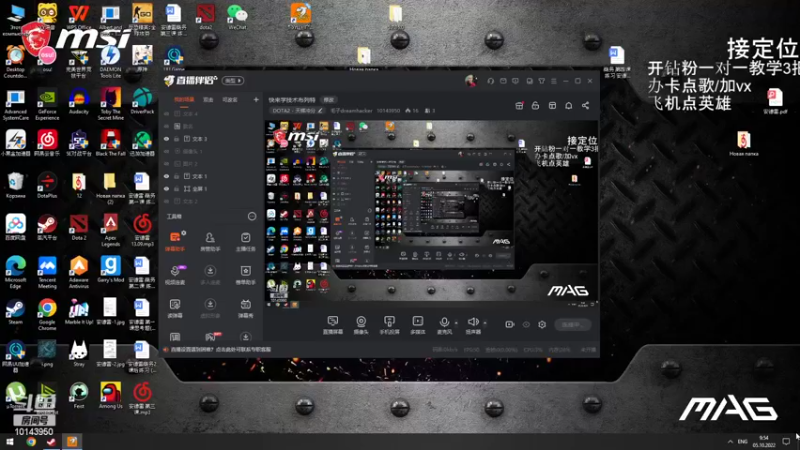Click the record video camera icon
The width and height of the screenshot is (800, 450).
pos(509,324)
